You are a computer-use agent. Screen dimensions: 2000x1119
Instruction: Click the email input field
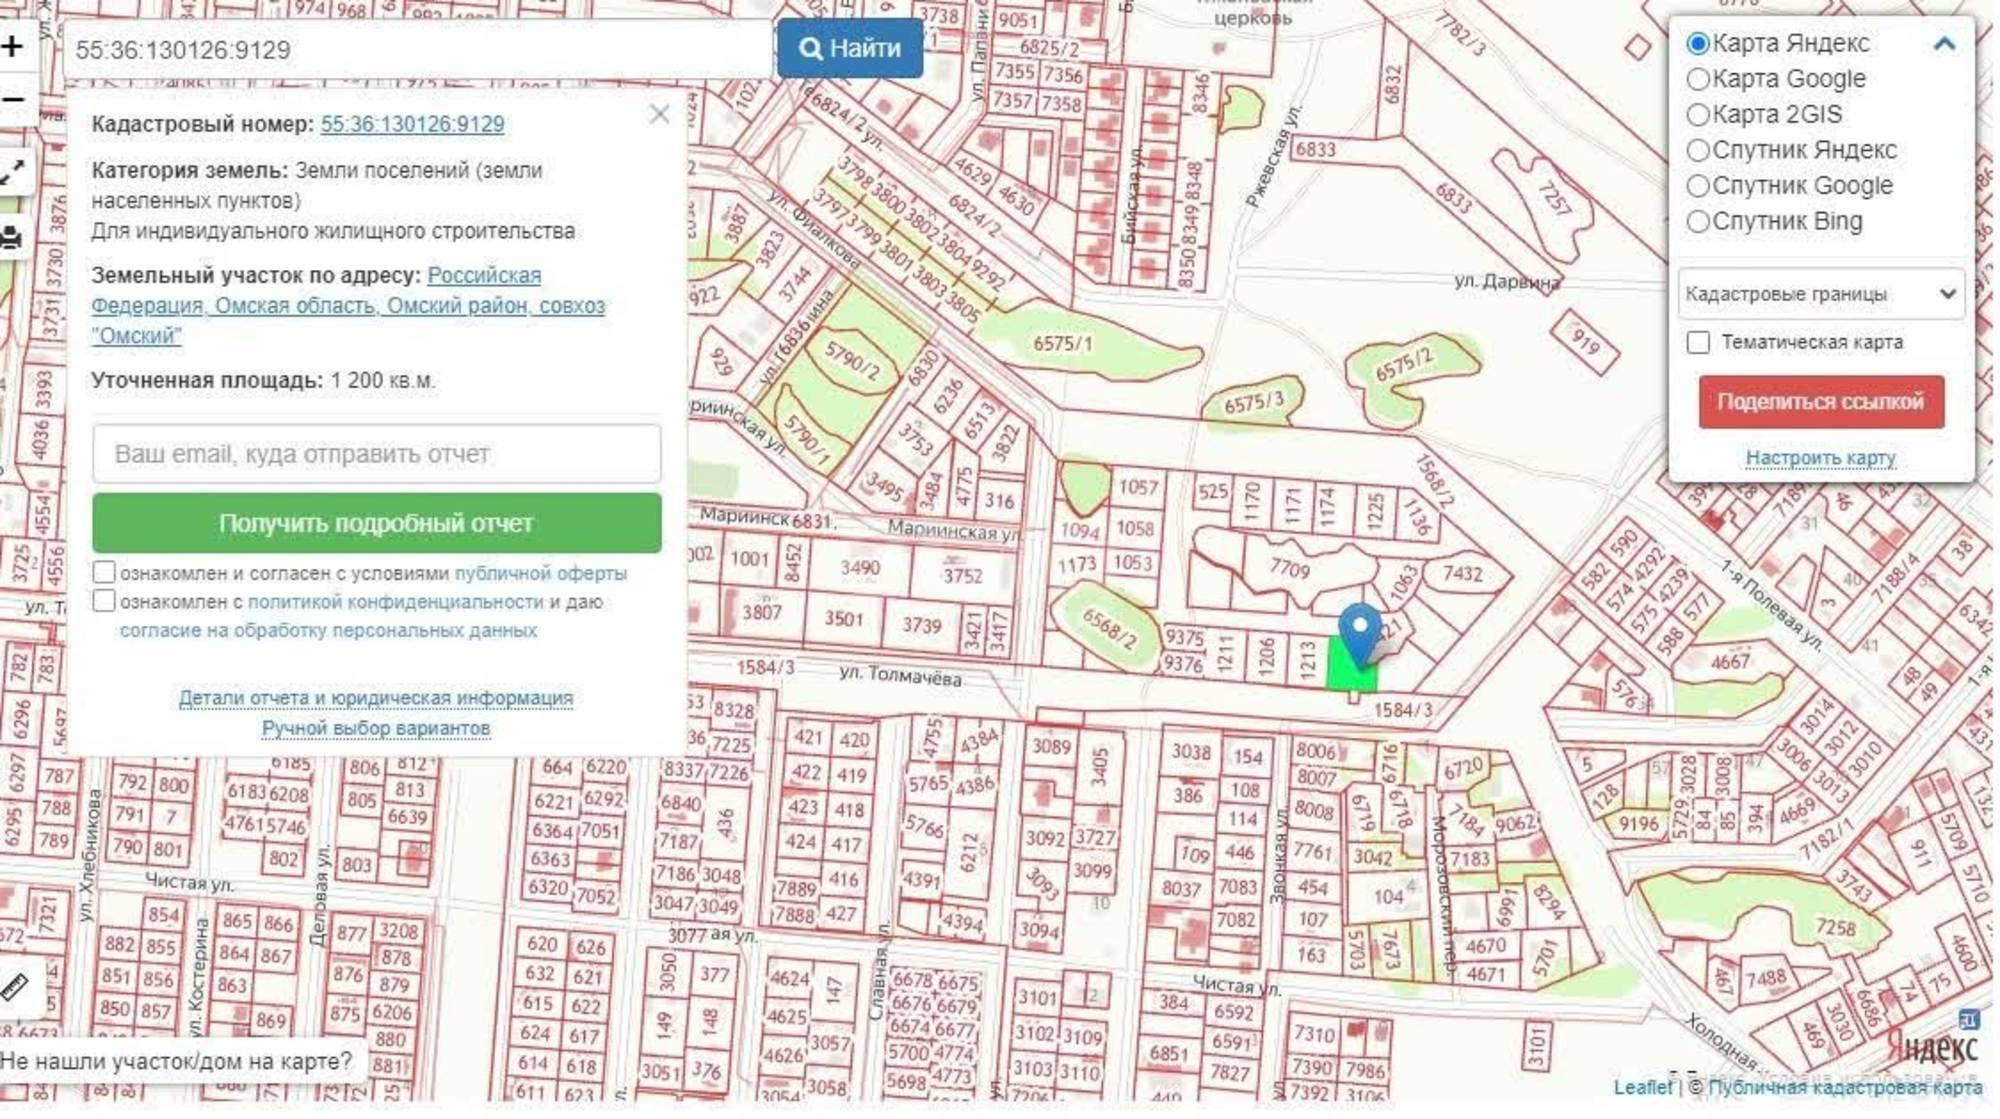[x=377, y=454]
